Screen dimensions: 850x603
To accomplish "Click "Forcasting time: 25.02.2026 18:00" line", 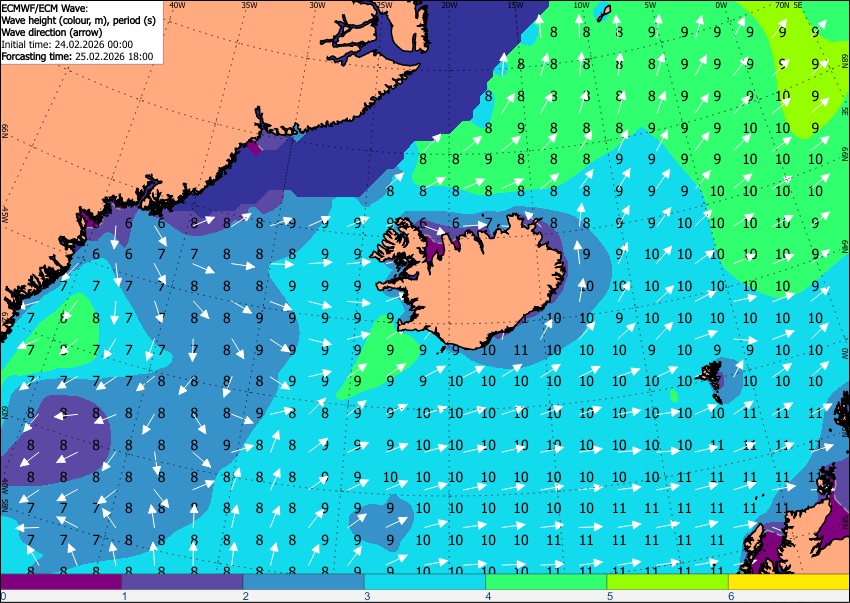I will pyautogui.click(x=78, y=56).
